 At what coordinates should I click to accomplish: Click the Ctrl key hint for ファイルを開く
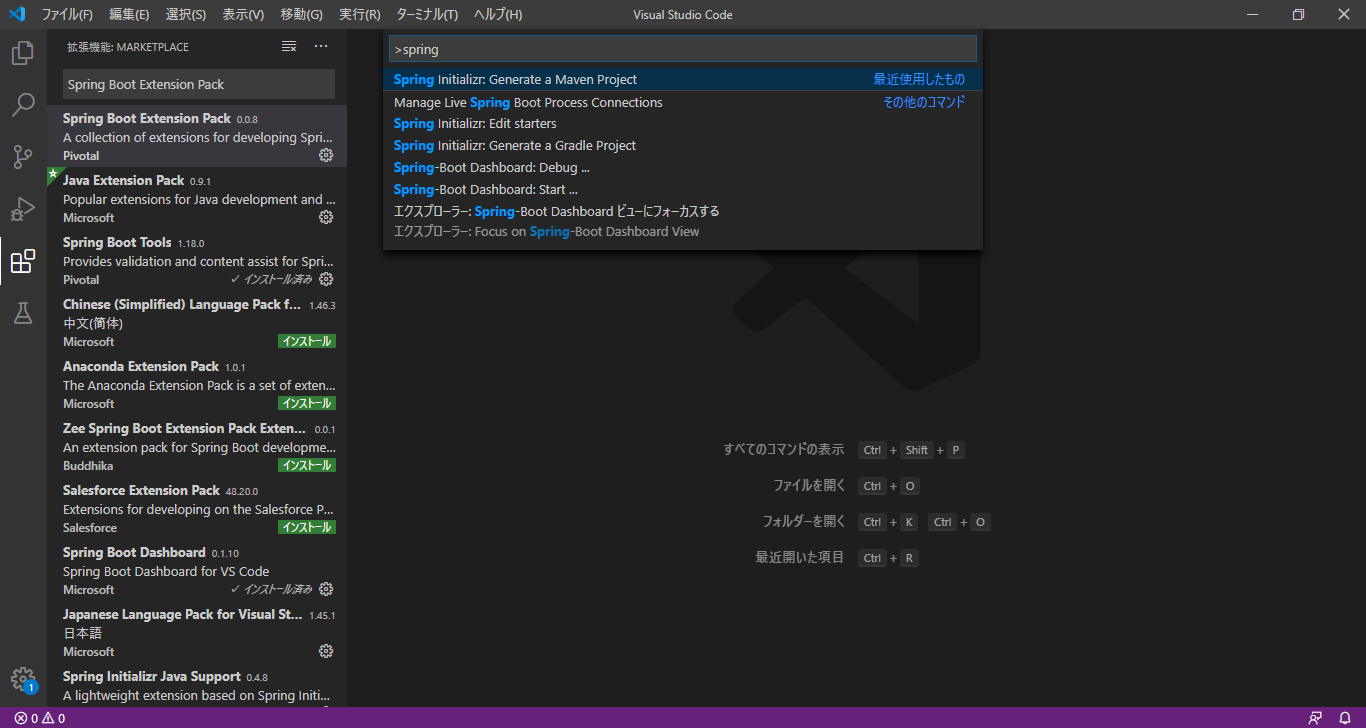point(872,486)
